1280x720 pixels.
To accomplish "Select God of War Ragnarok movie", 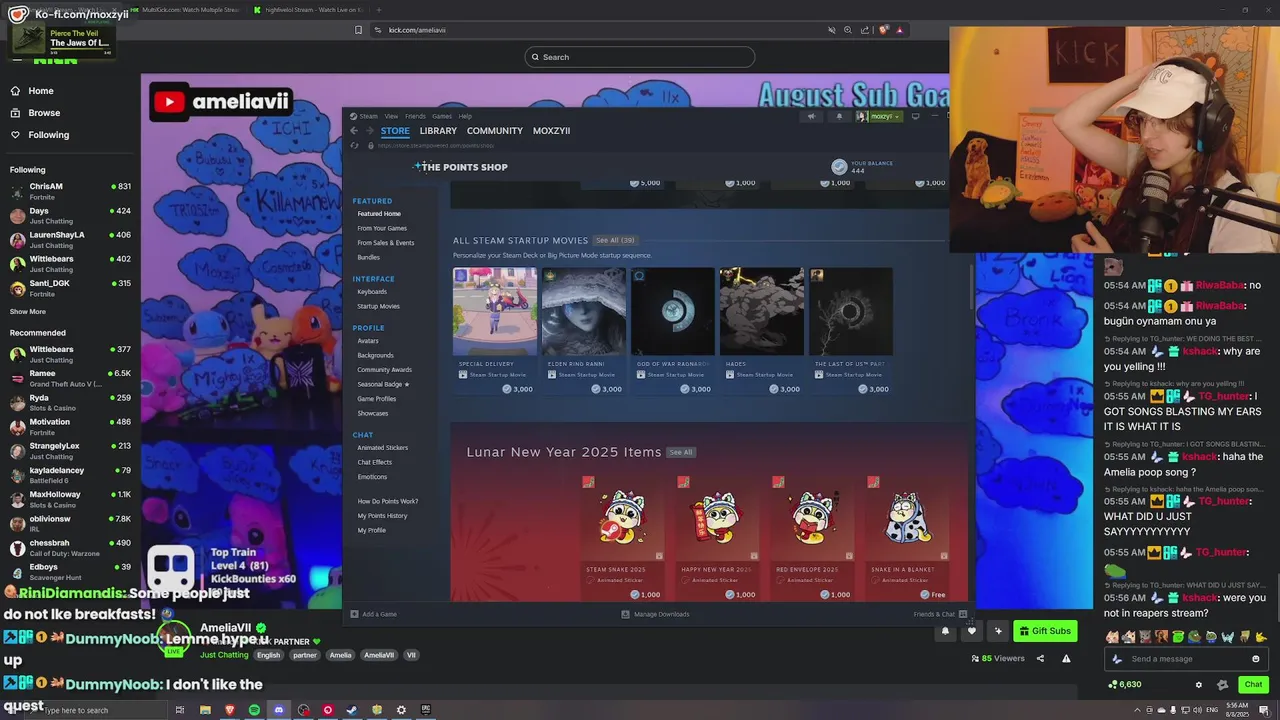I will tap(672, 311).
